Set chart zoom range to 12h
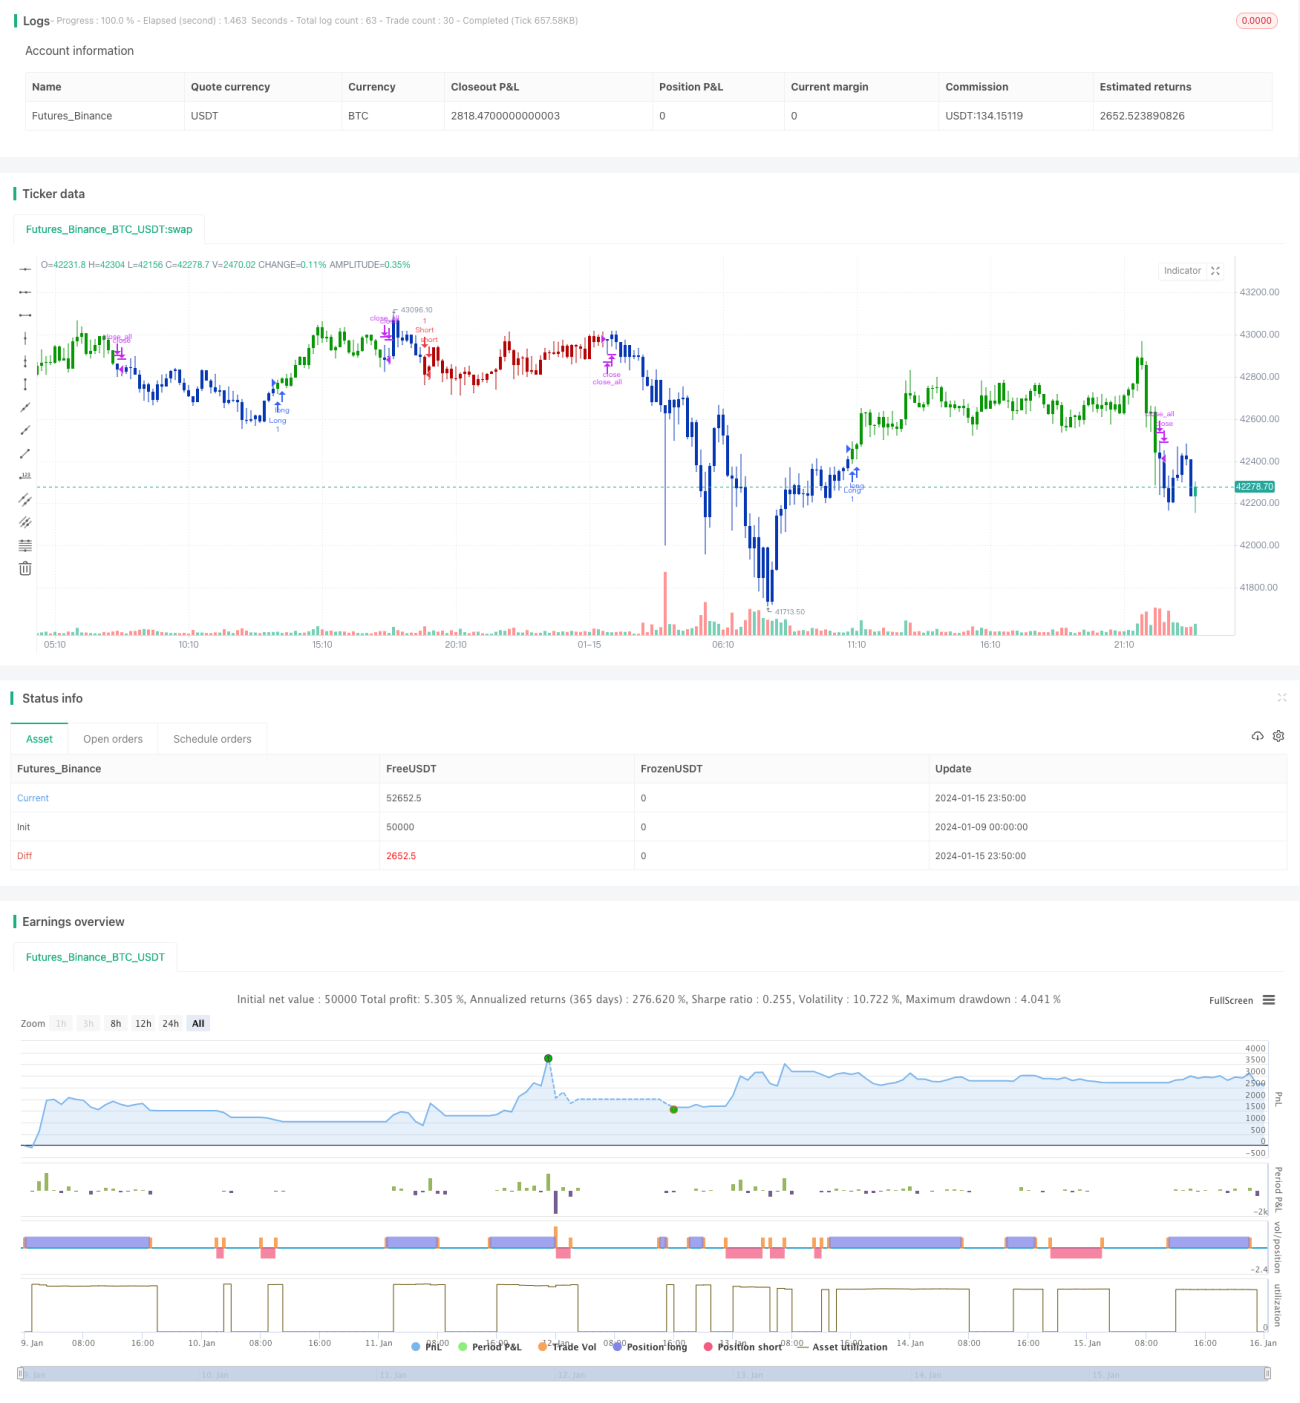 [143, 1023]
